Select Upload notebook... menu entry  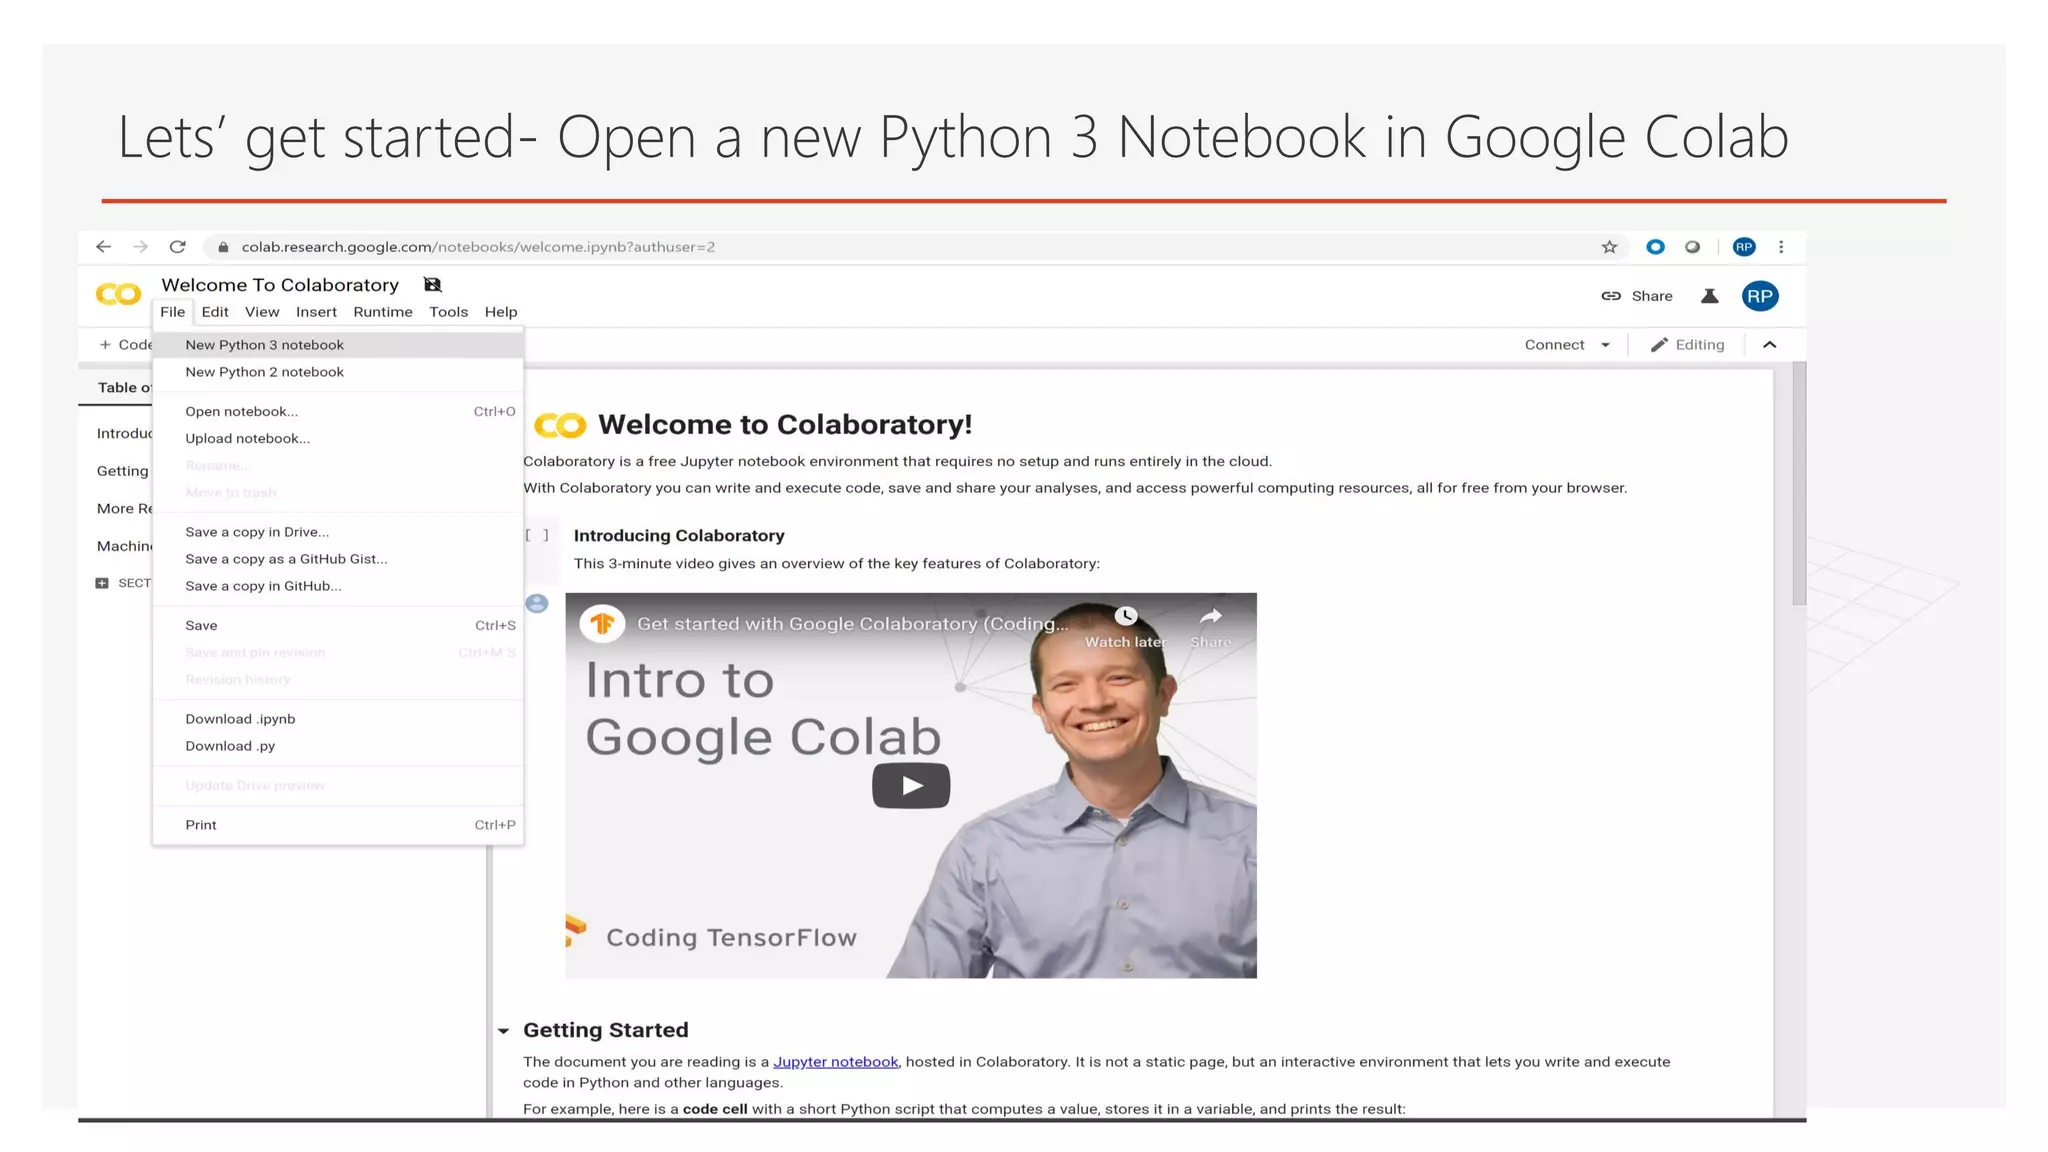pyautogui.click(x=338, y=438)
